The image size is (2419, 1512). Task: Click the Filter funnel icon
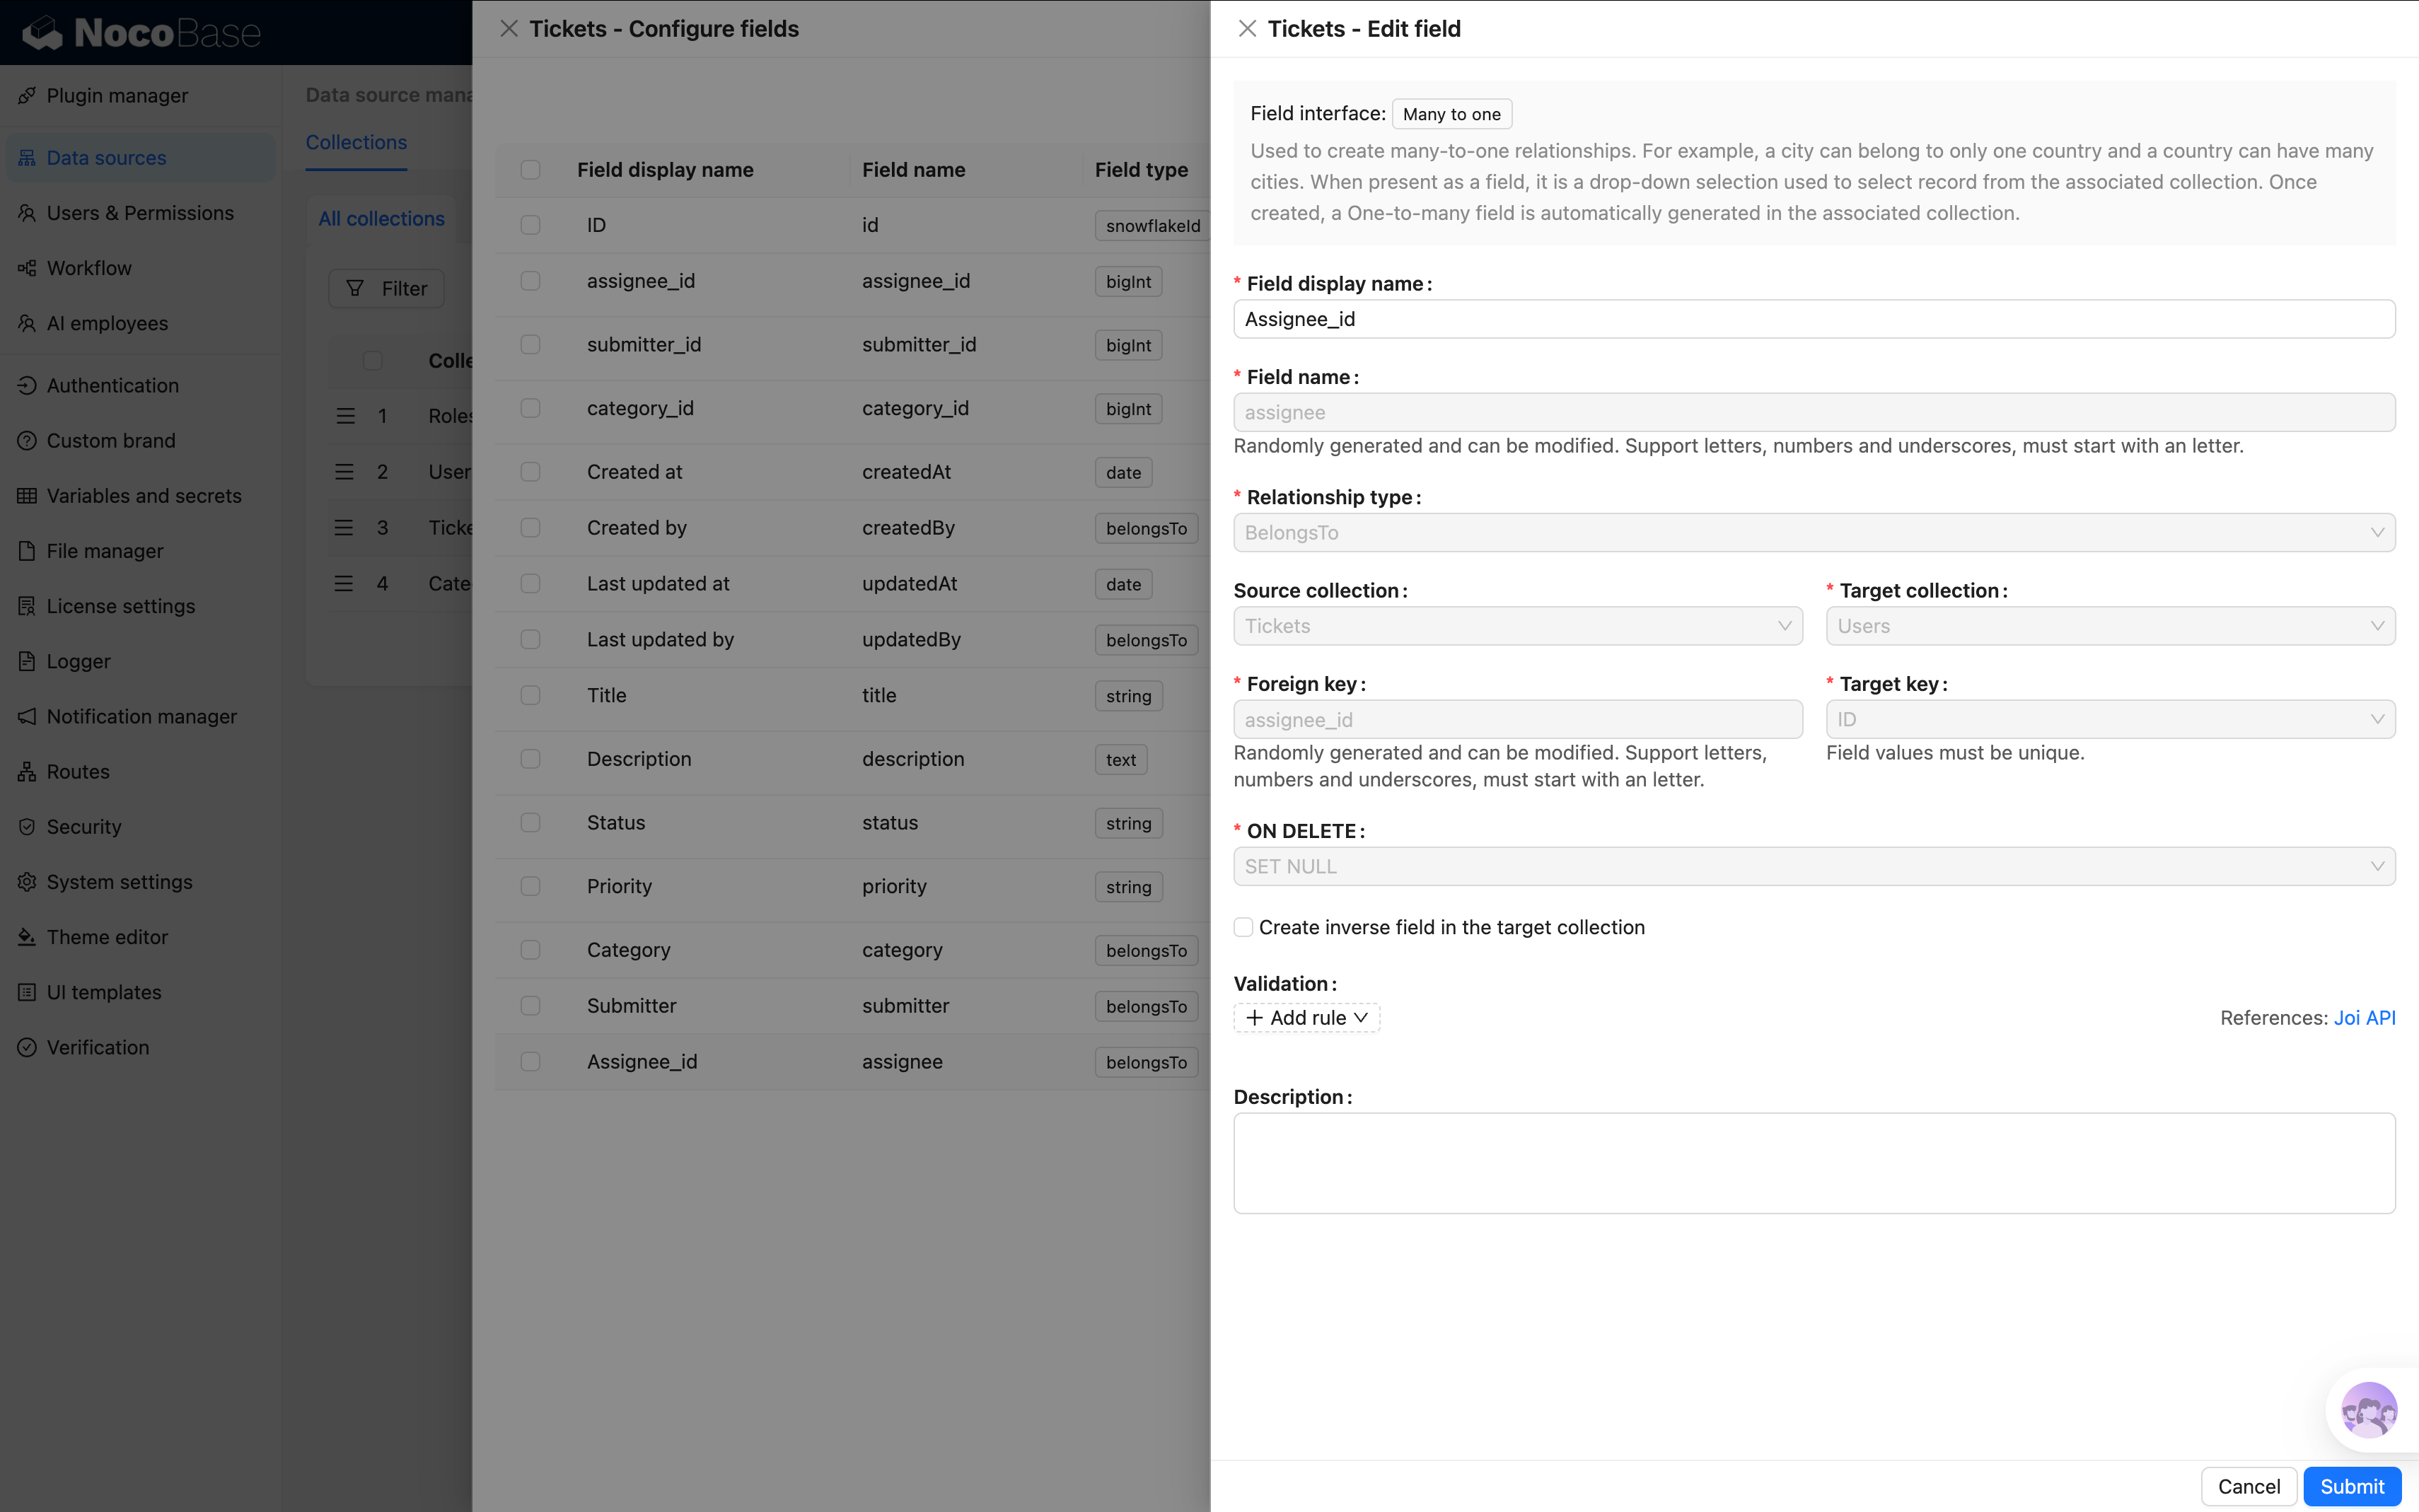355,288
